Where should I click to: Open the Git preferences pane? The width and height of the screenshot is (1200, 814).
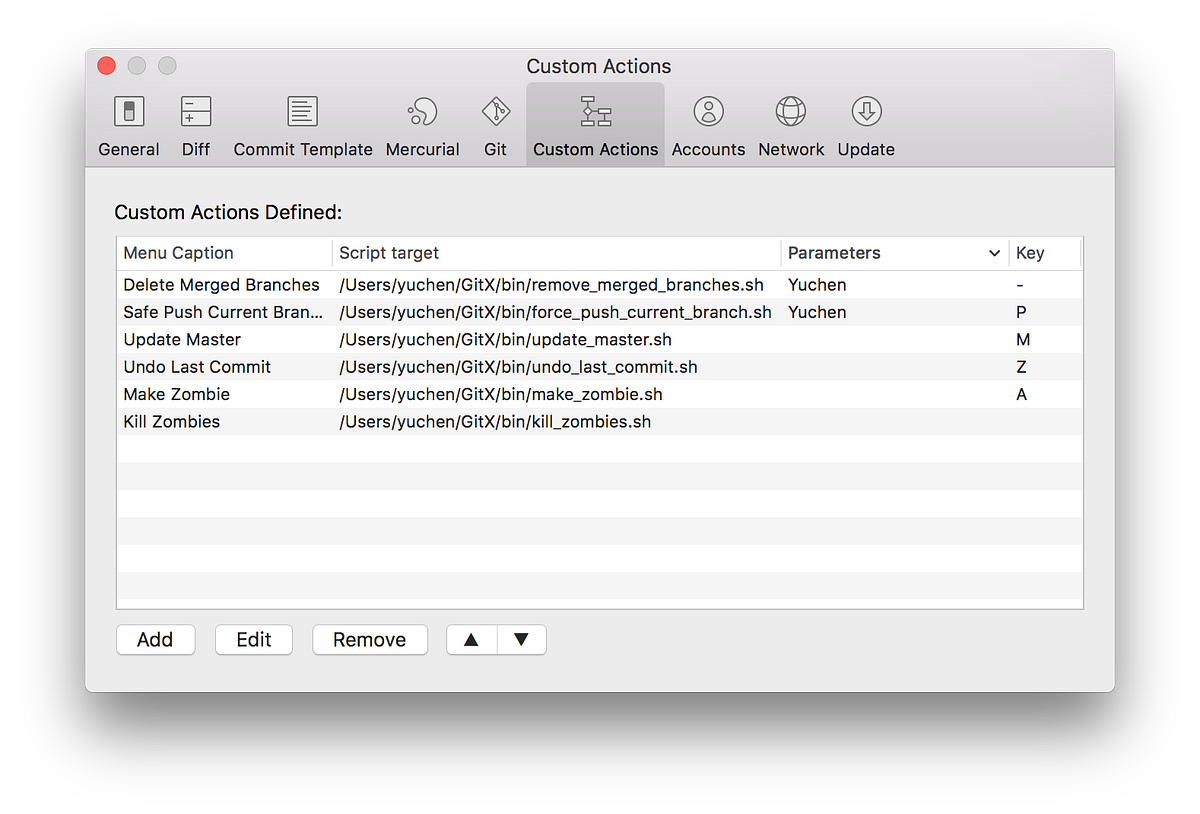click(x=495, y=124)
